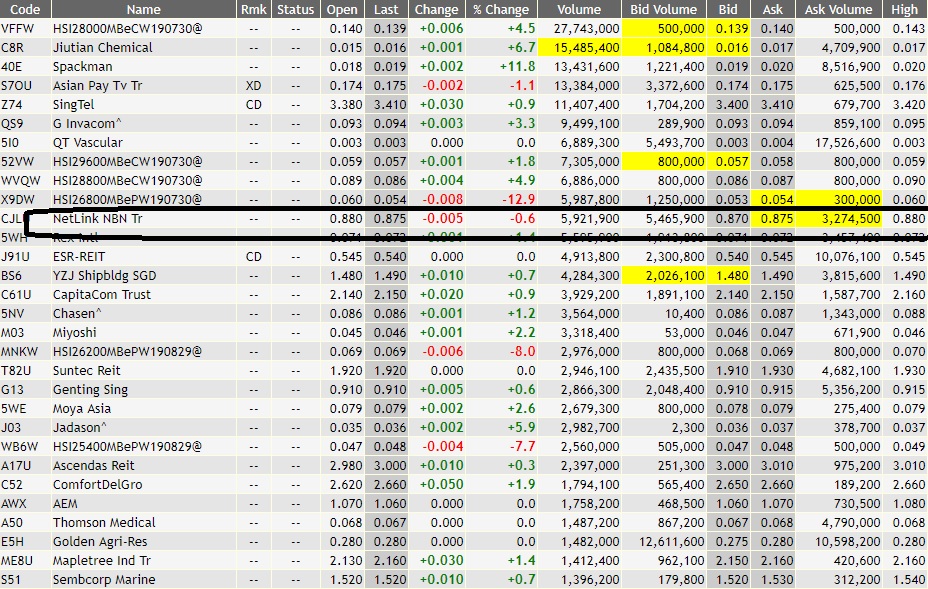This screenshot has width=928, height=589.
Task: Select the Miyoshi stock name
Action: click(x=75, y=333)
